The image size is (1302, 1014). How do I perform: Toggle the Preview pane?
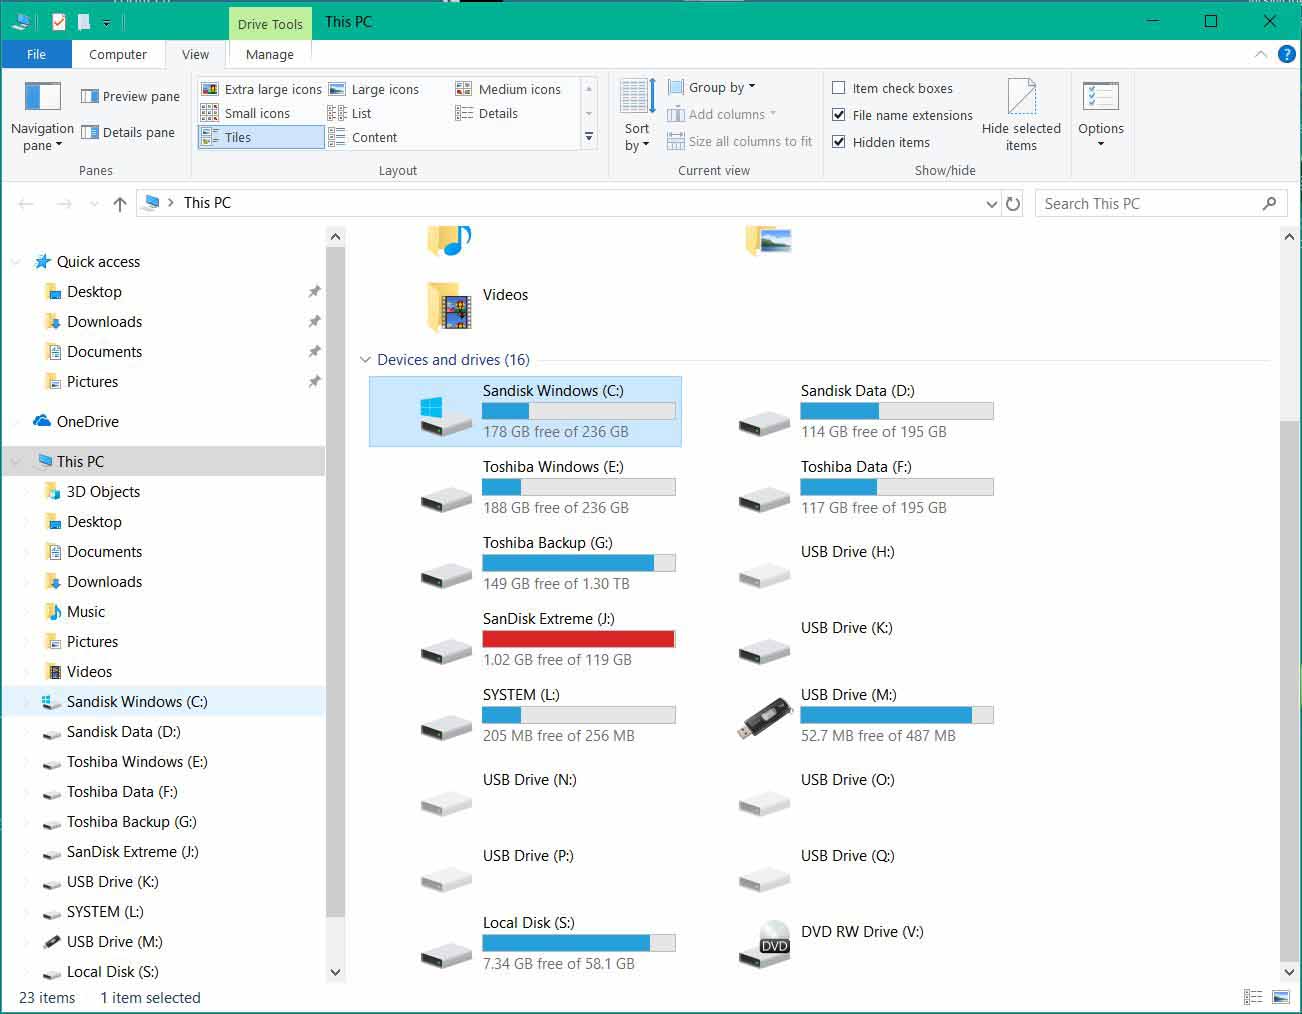pyautogui.click(x=130, y=96)
